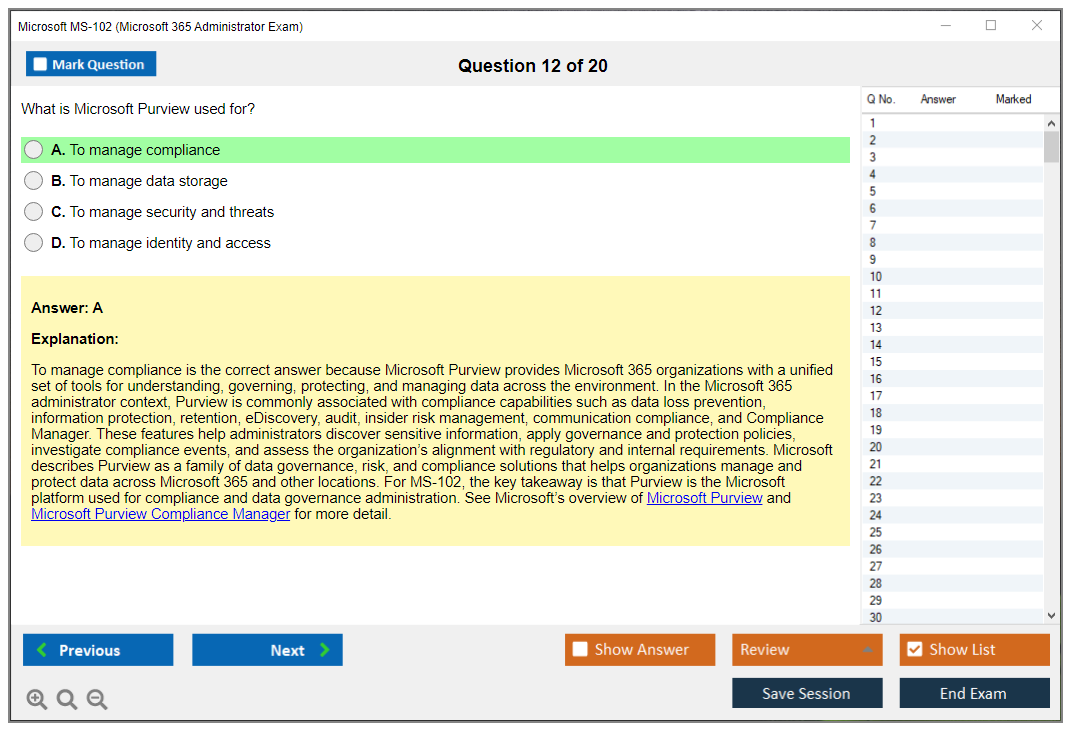Select question 3 in the list

953,157
